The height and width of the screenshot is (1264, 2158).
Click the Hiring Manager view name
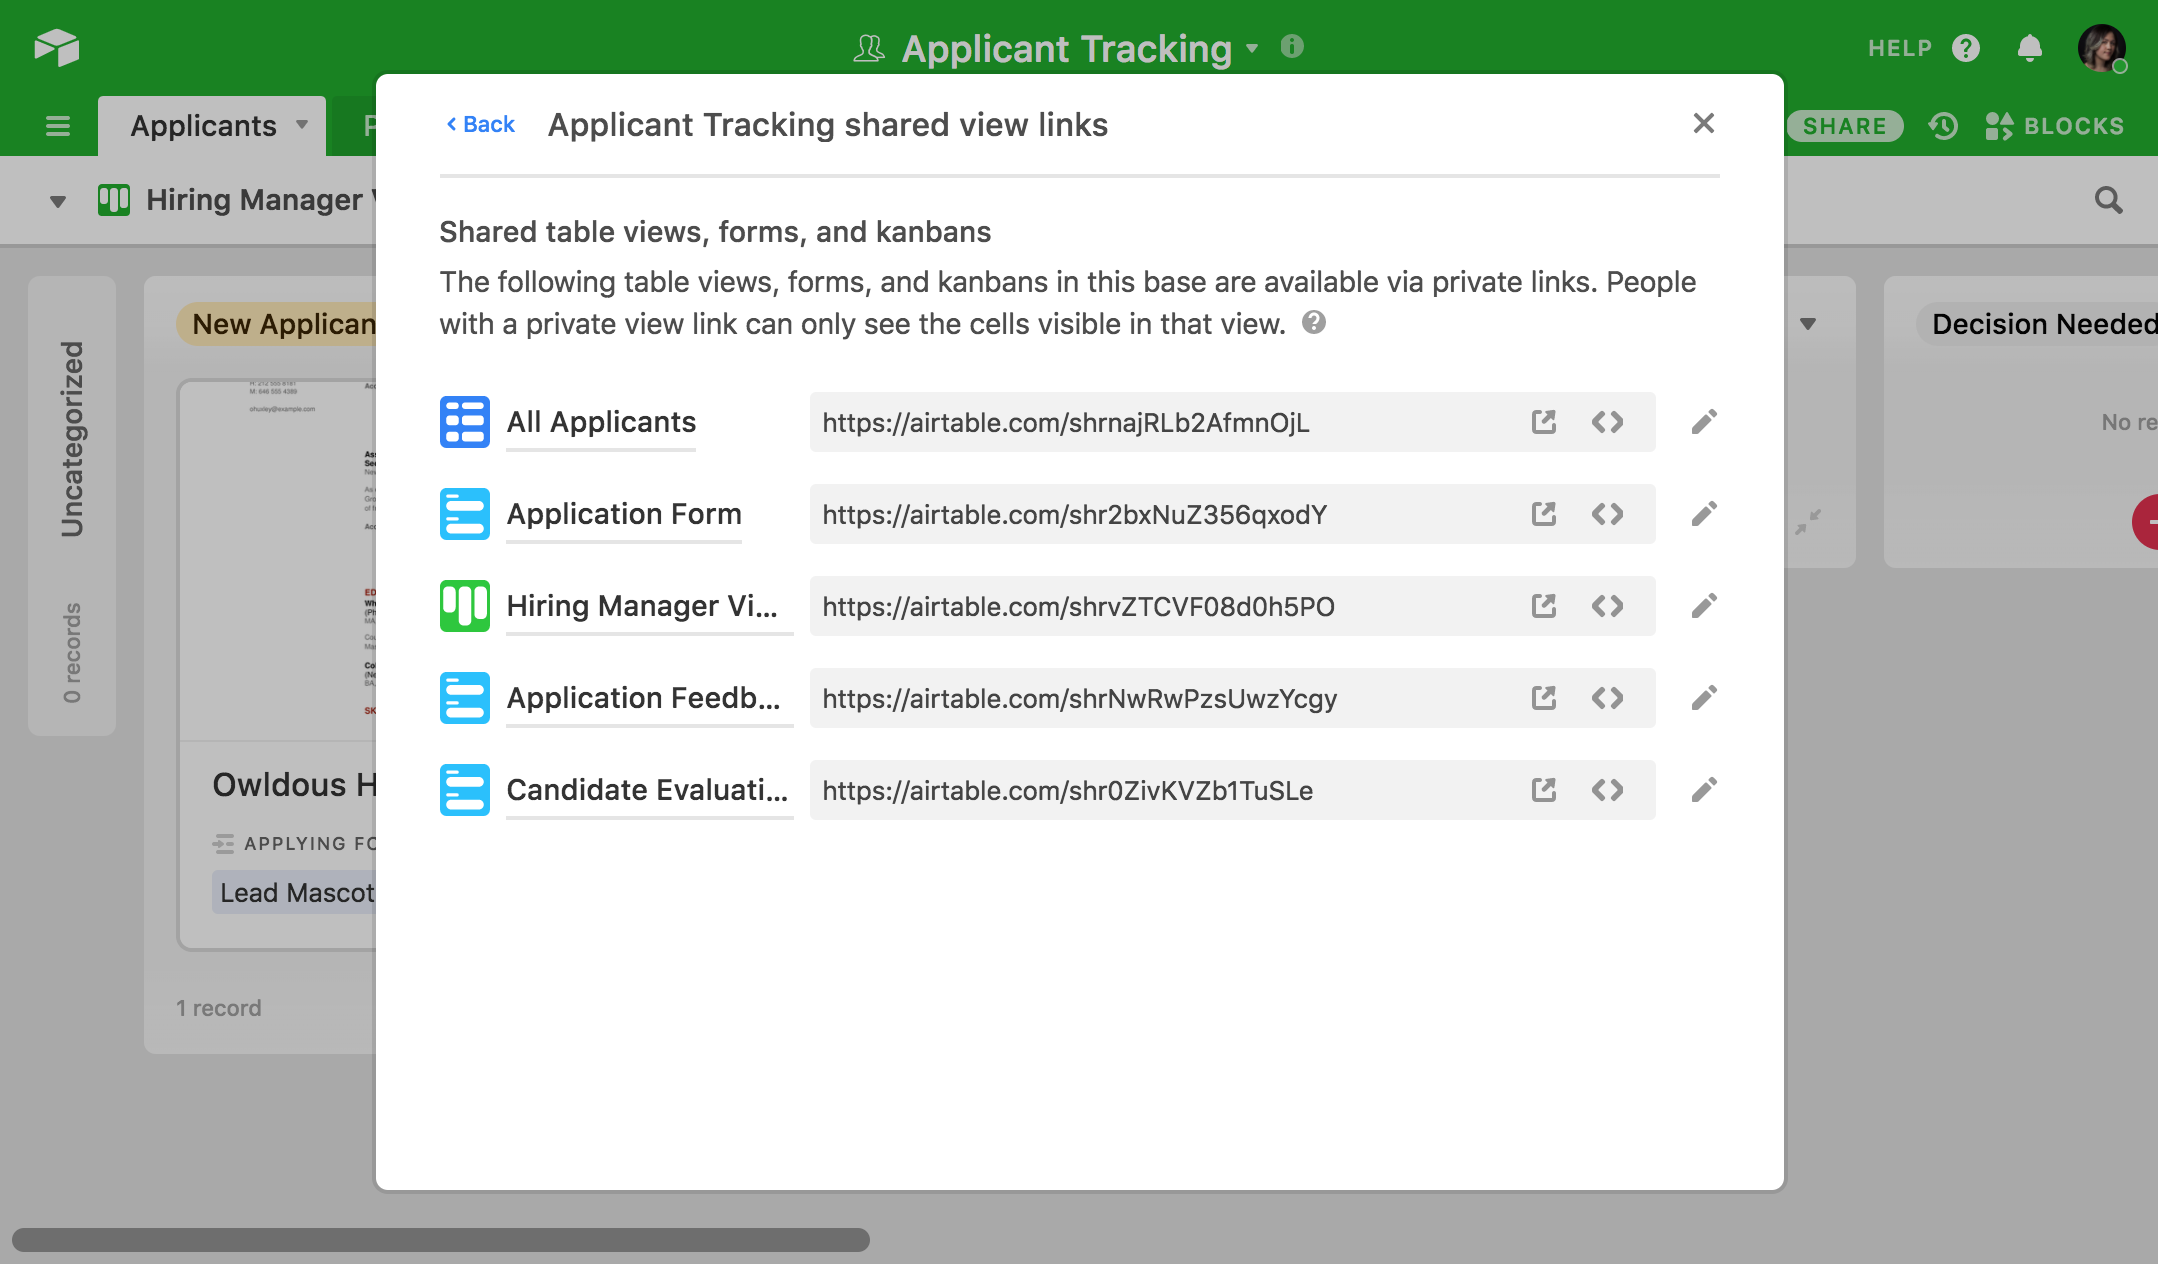[258, 200]
